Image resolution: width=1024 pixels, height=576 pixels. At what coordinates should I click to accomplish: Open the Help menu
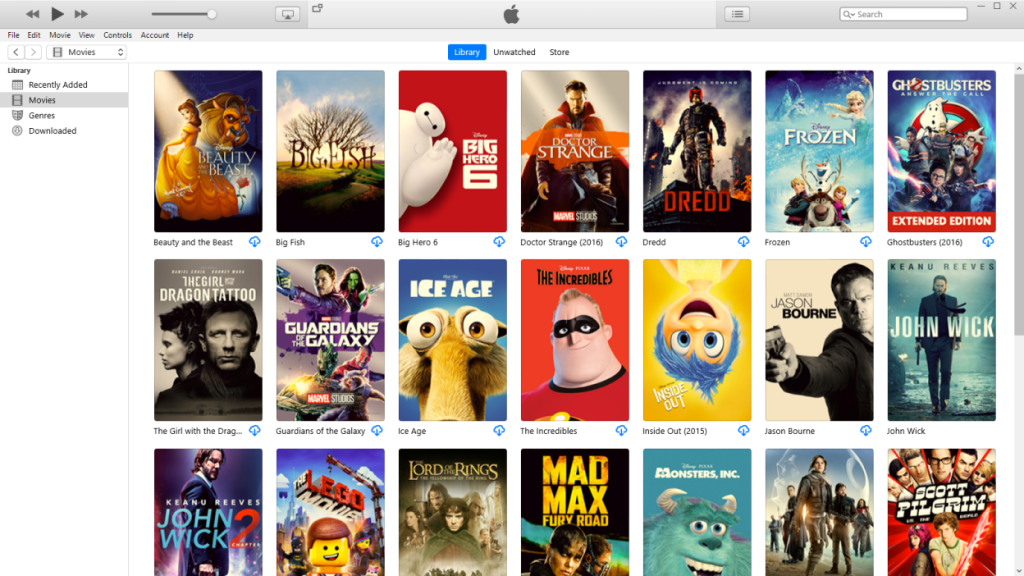185,35
